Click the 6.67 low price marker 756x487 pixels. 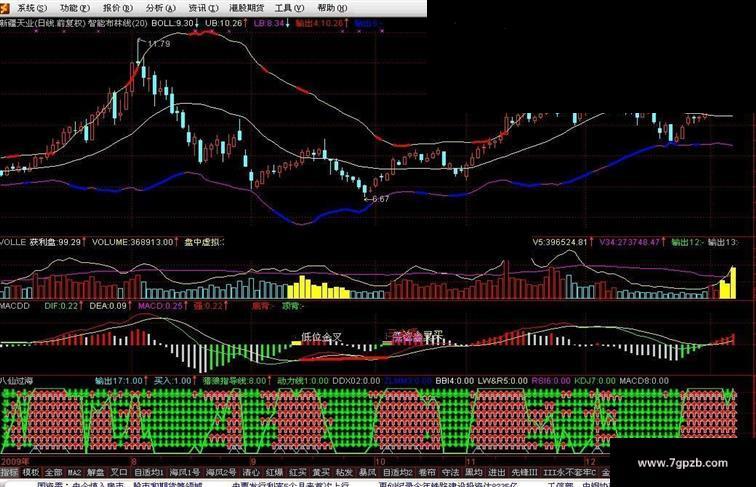380,199
